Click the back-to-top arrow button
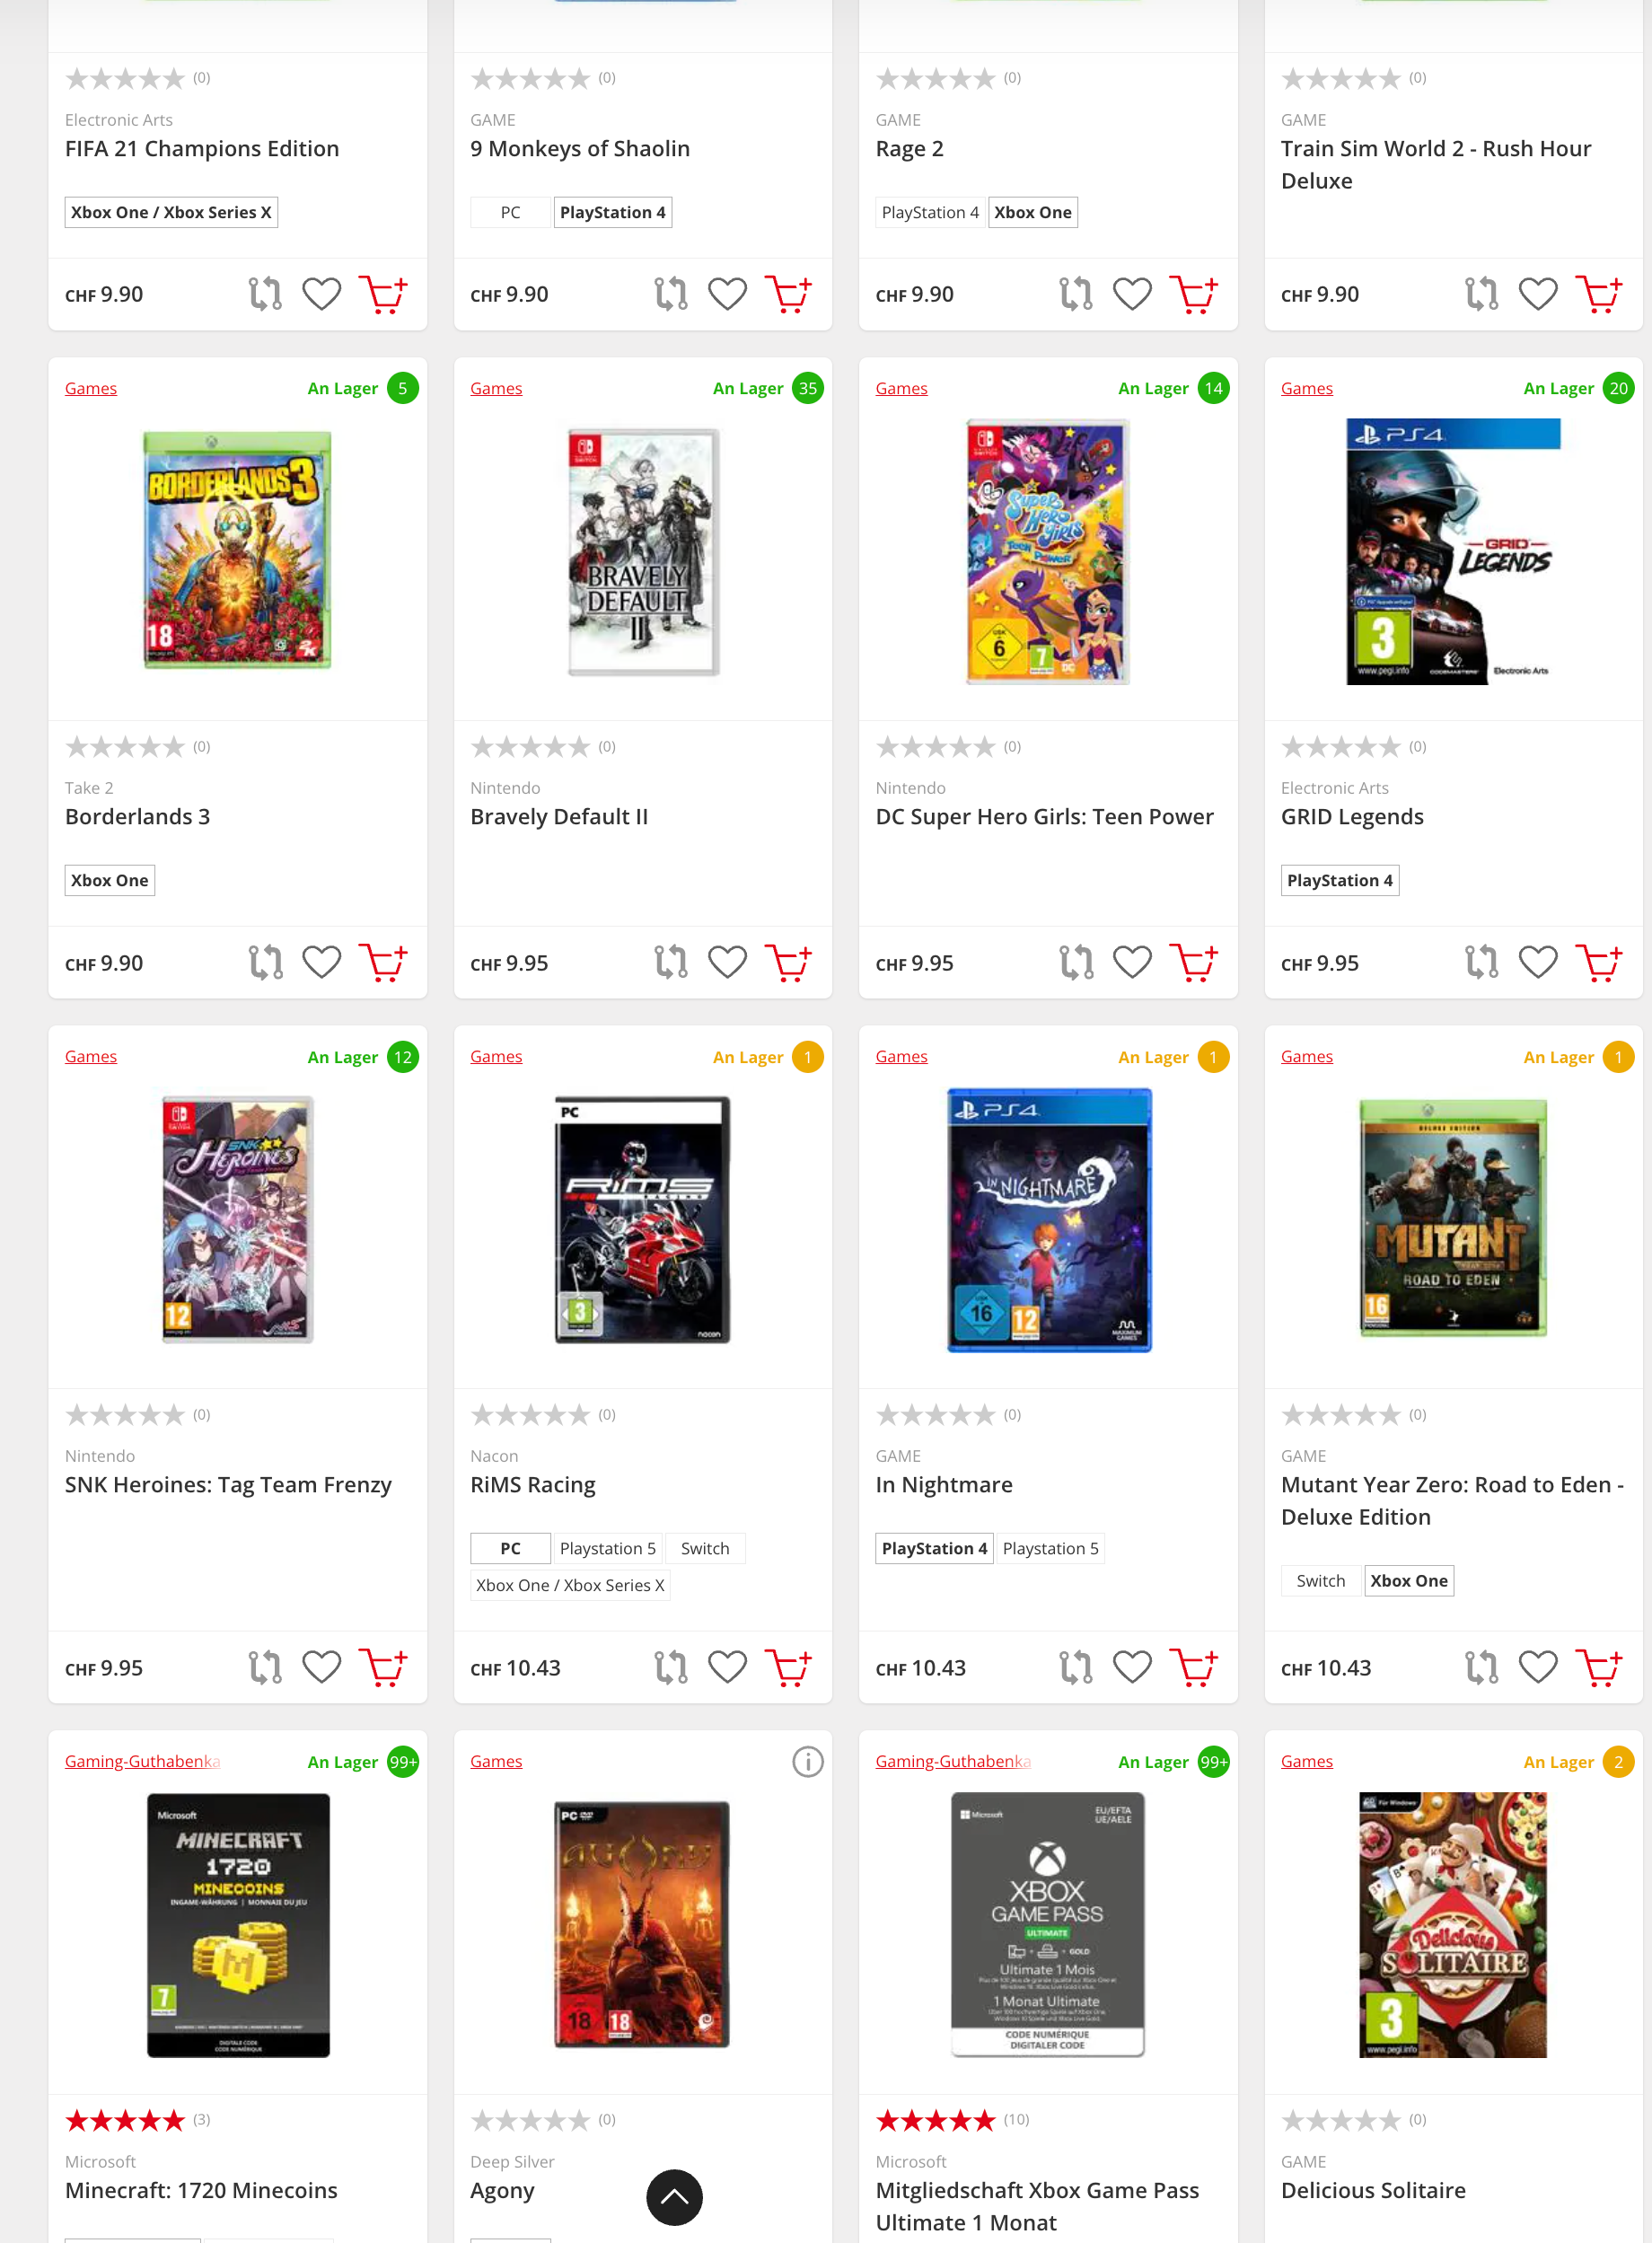Viewport: 1652px width, 2243px height. 675,2197
